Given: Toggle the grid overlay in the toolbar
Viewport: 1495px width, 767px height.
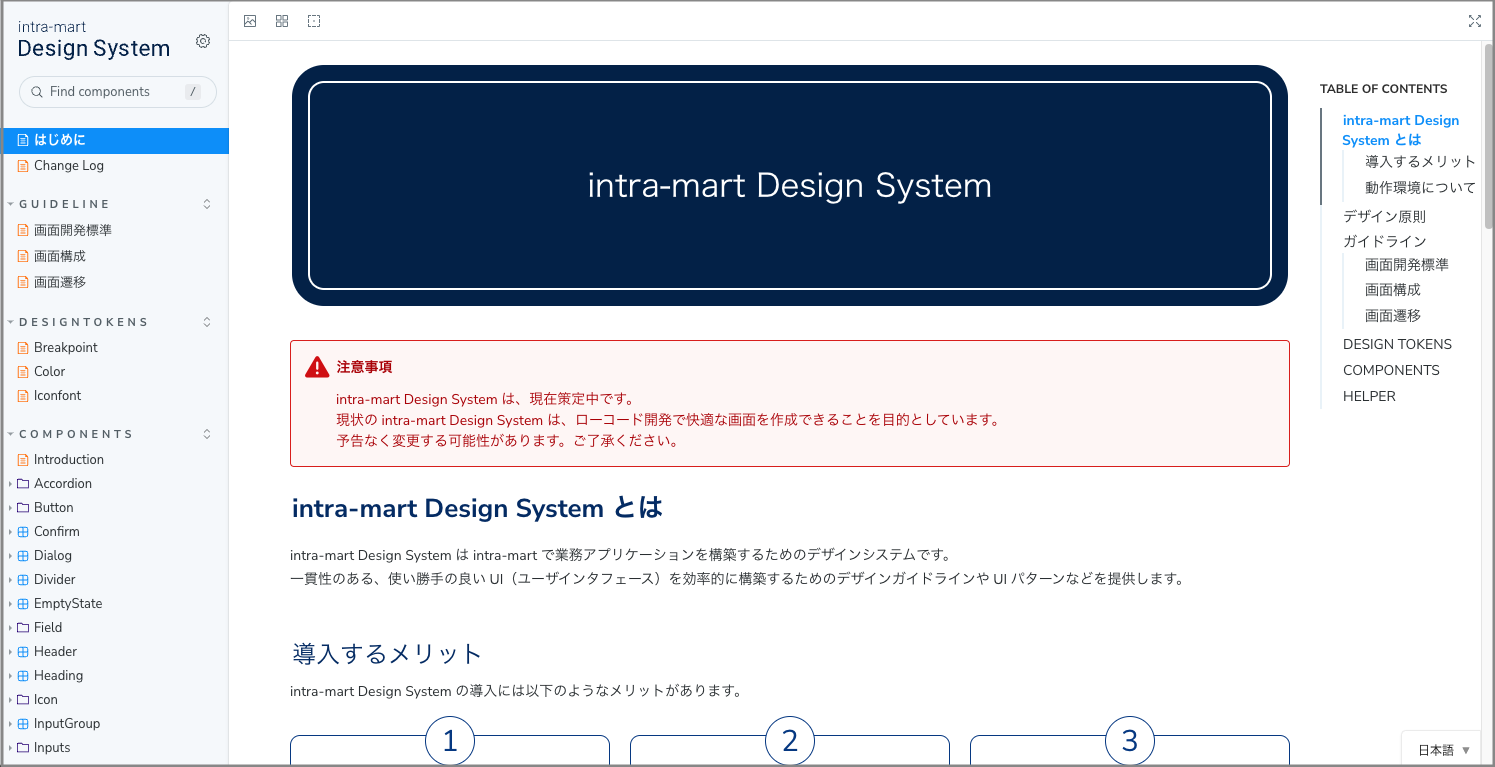Looking at the screenshot, I should coord(281,20).
